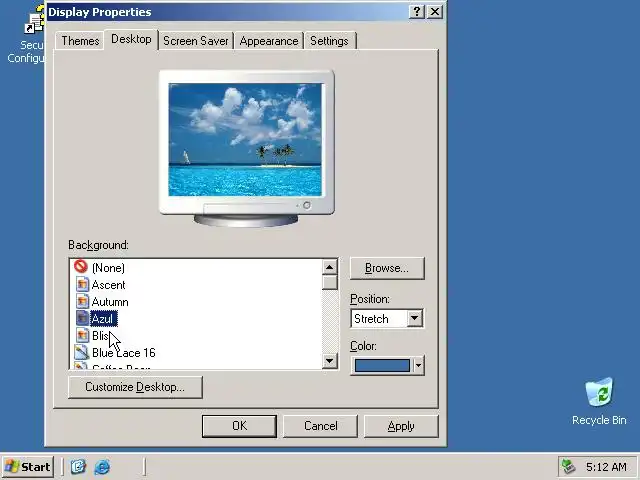The image size is (640, 480).
Task: Click the network tray icon near clock
Action: [568, 467]
